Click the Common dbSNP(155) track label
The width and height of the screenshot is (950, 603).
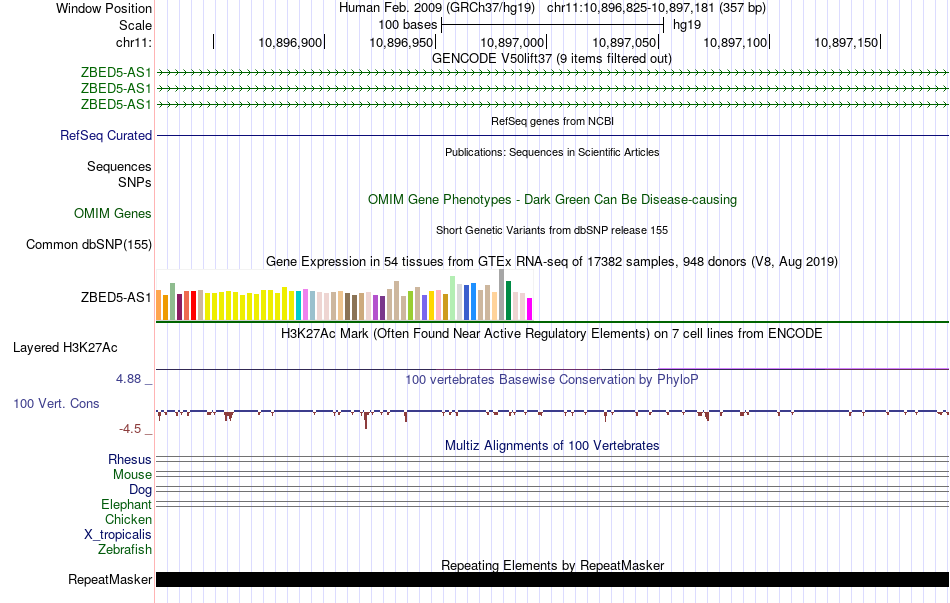point(88,244)
